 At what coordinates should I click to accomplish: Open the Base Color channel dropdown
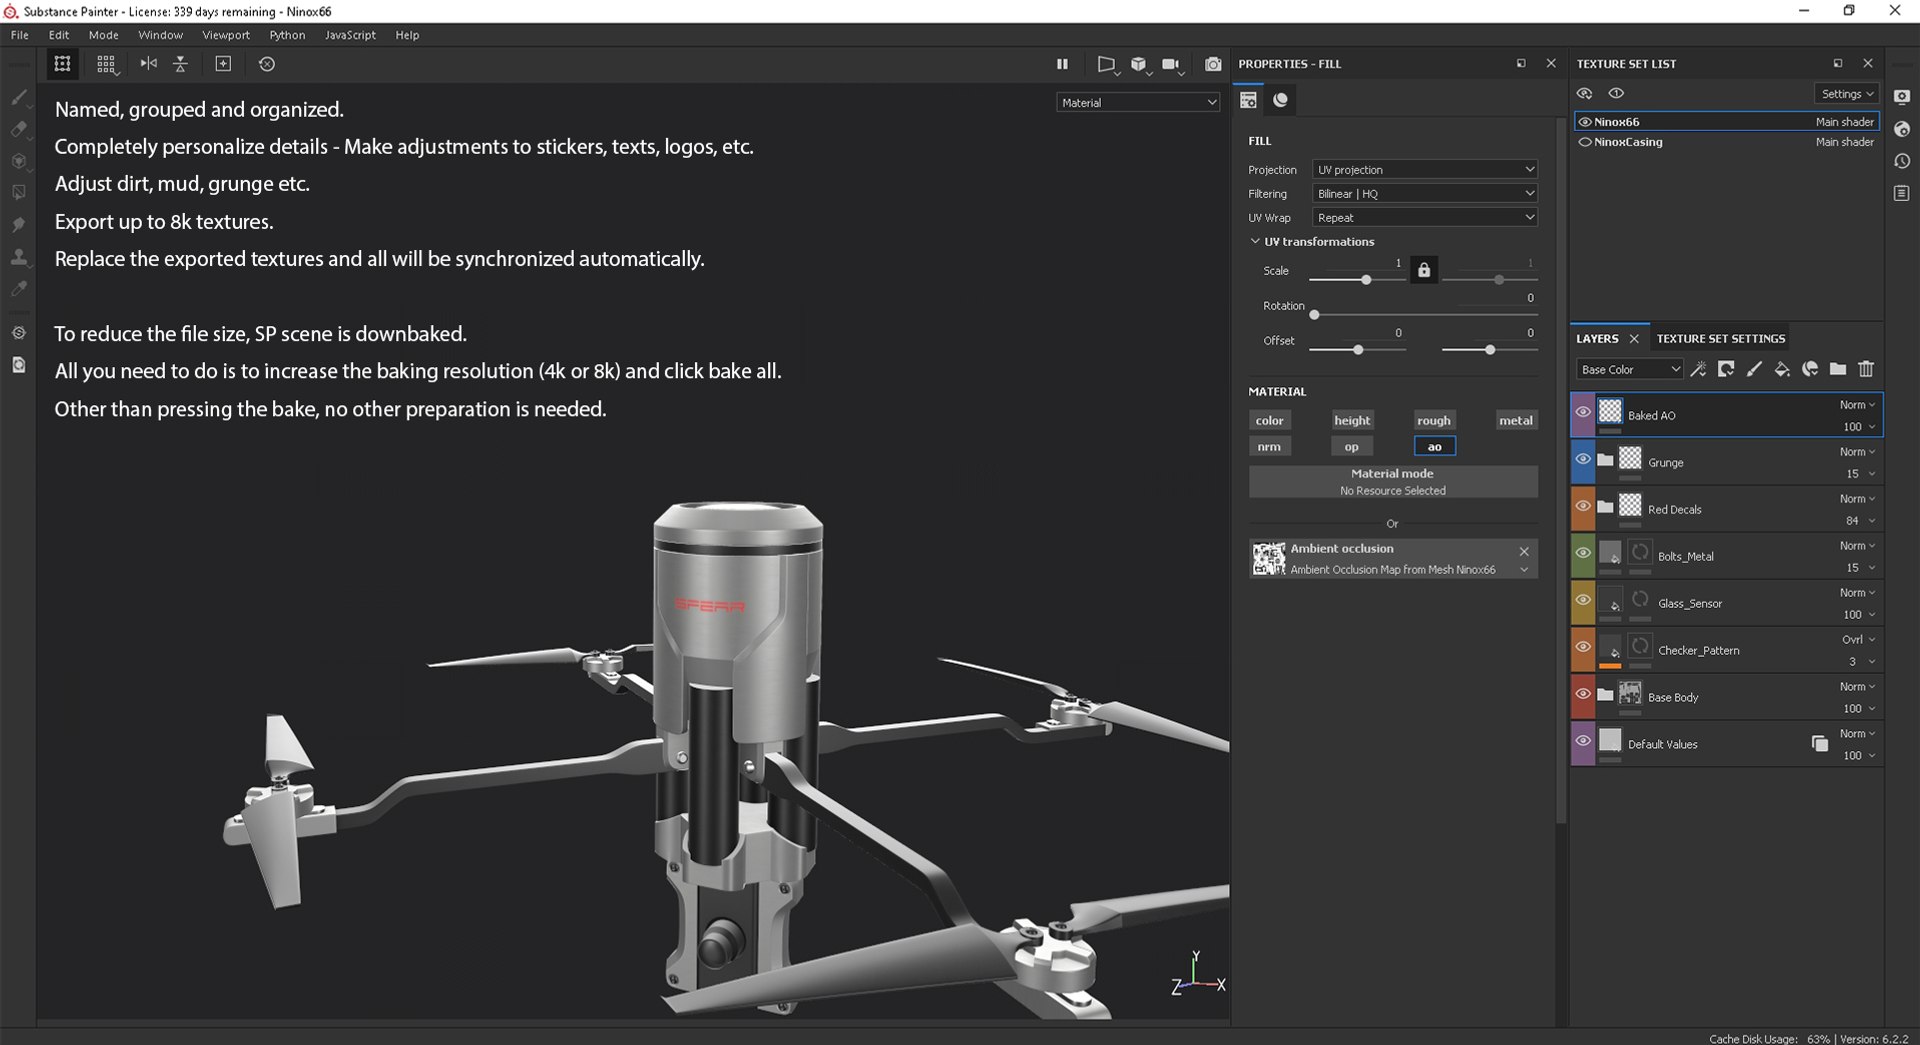tap(1629, 370)
